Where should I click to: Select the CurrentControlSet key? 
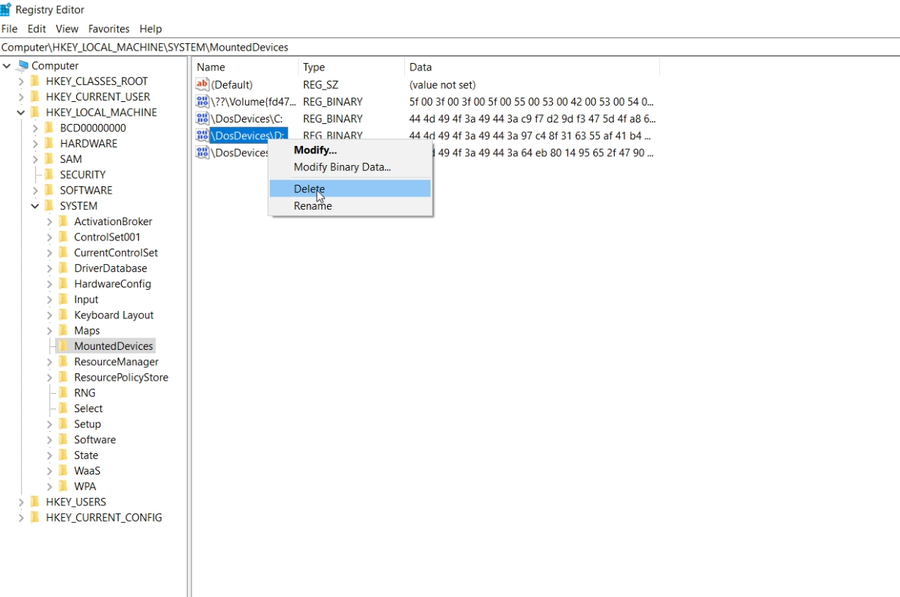(115, 253)
